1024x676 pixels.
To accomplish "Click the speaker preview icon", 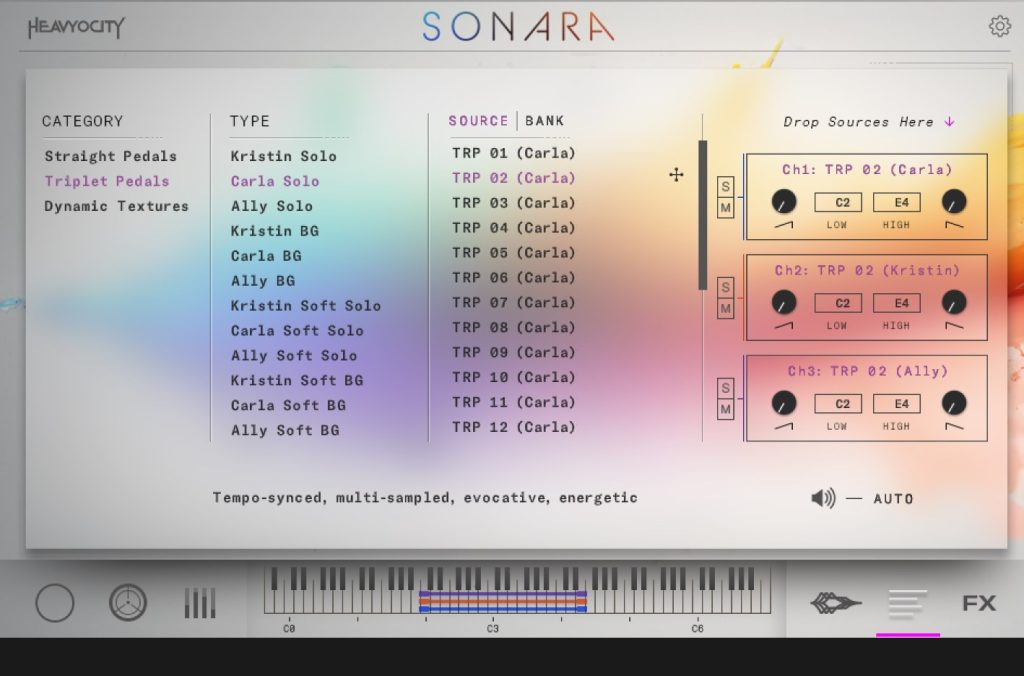I will point(823,498).
